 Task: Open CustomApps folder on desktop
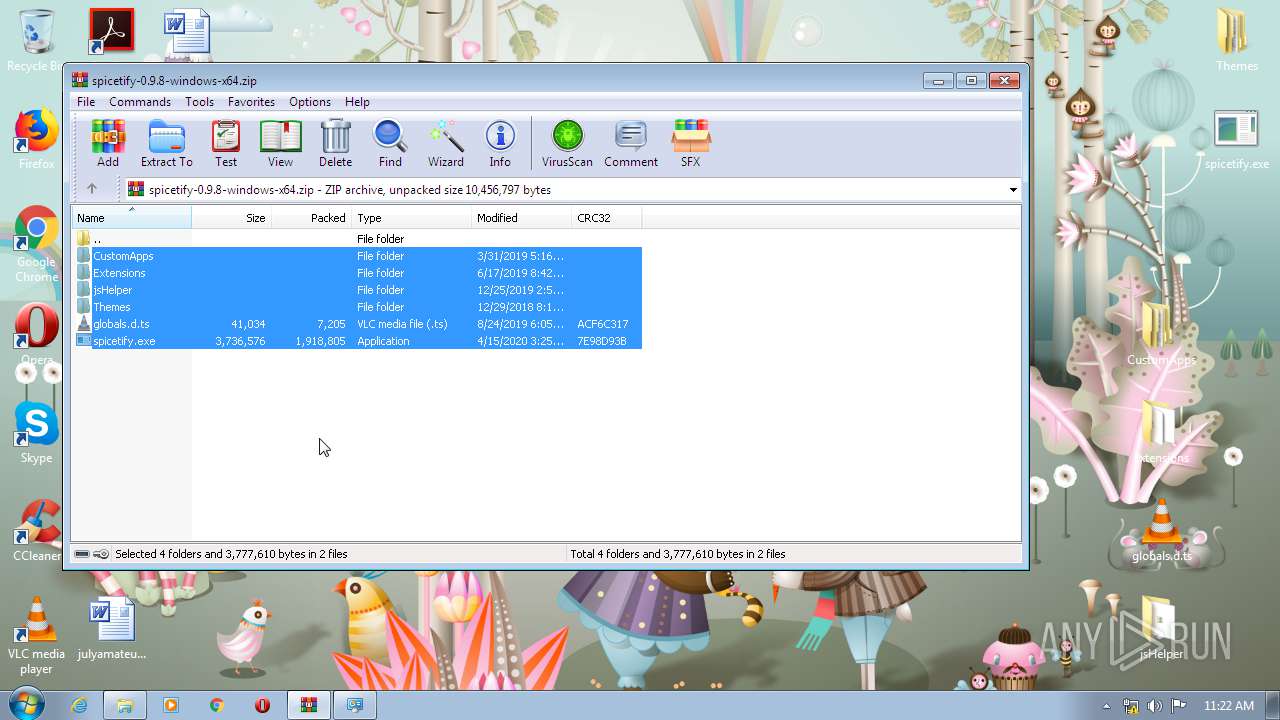click(1161, 334)
